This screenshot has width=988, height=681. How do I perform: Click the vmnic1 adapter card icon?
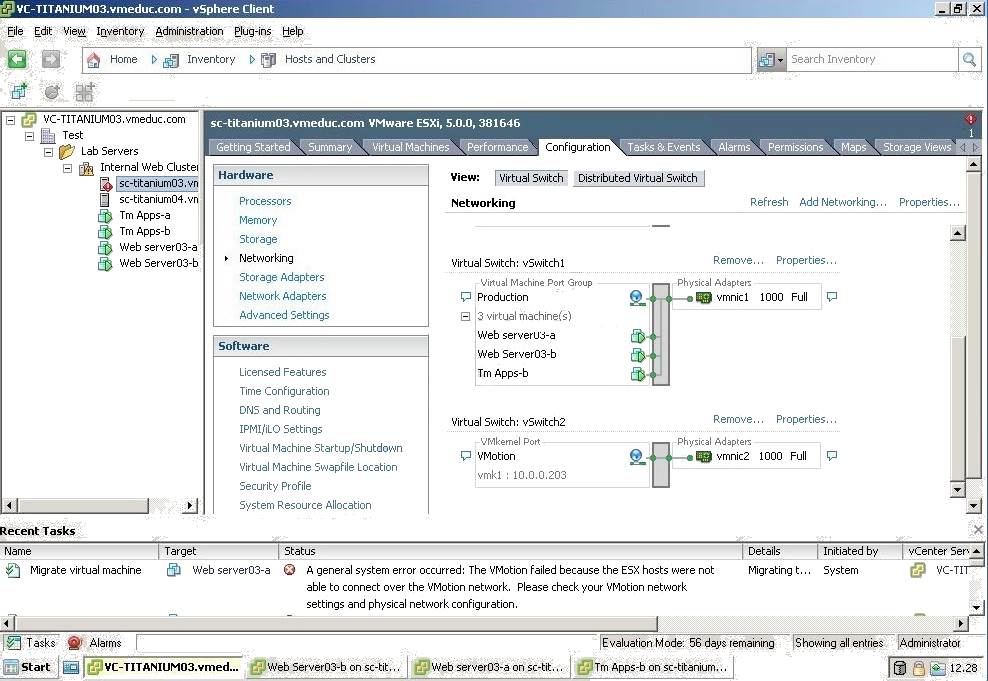(704, 297)
